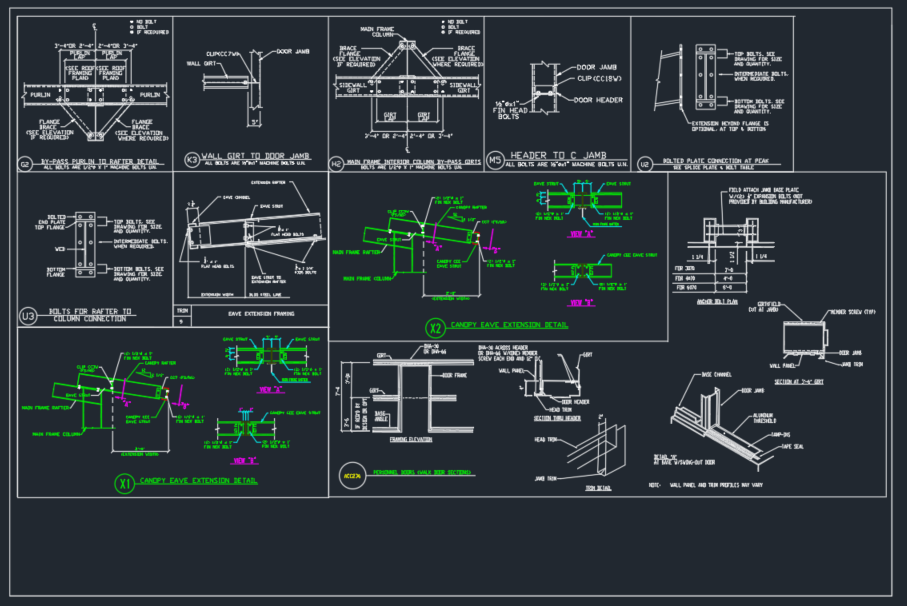The image size is (907, 606).
Task: Select "MAIN FRAME INTERIOR COLUMN BY-PASS GIRTS" title
Action: (414, 162)
